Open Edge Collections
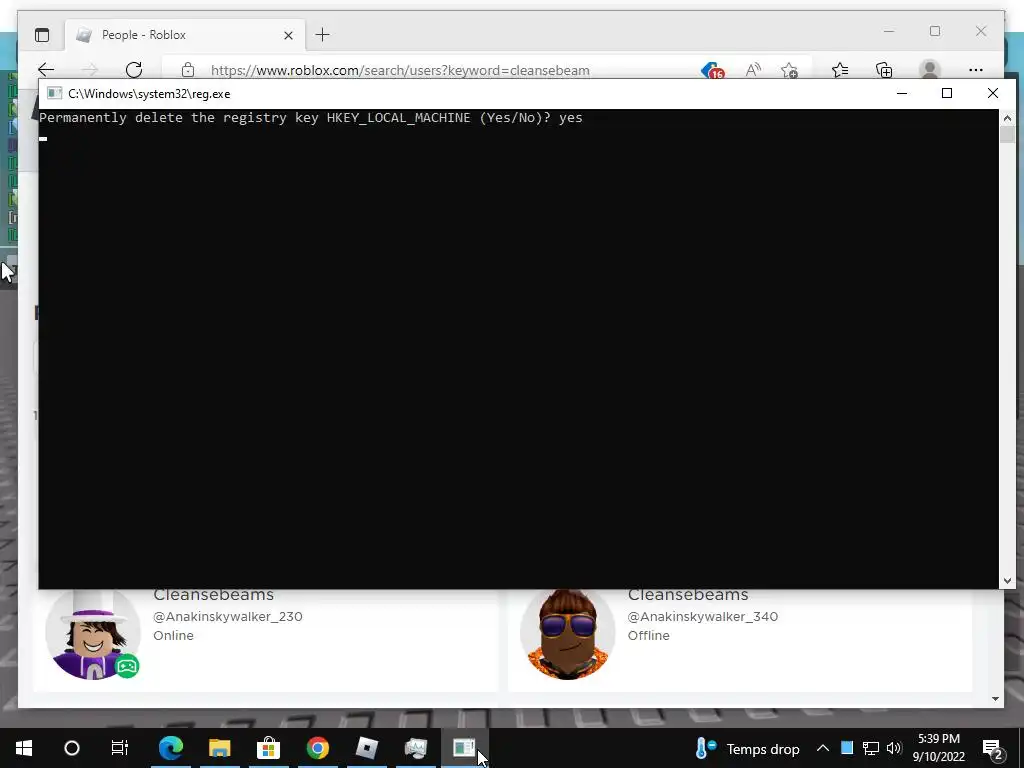Screen dimensions: 1024x768 884,70
